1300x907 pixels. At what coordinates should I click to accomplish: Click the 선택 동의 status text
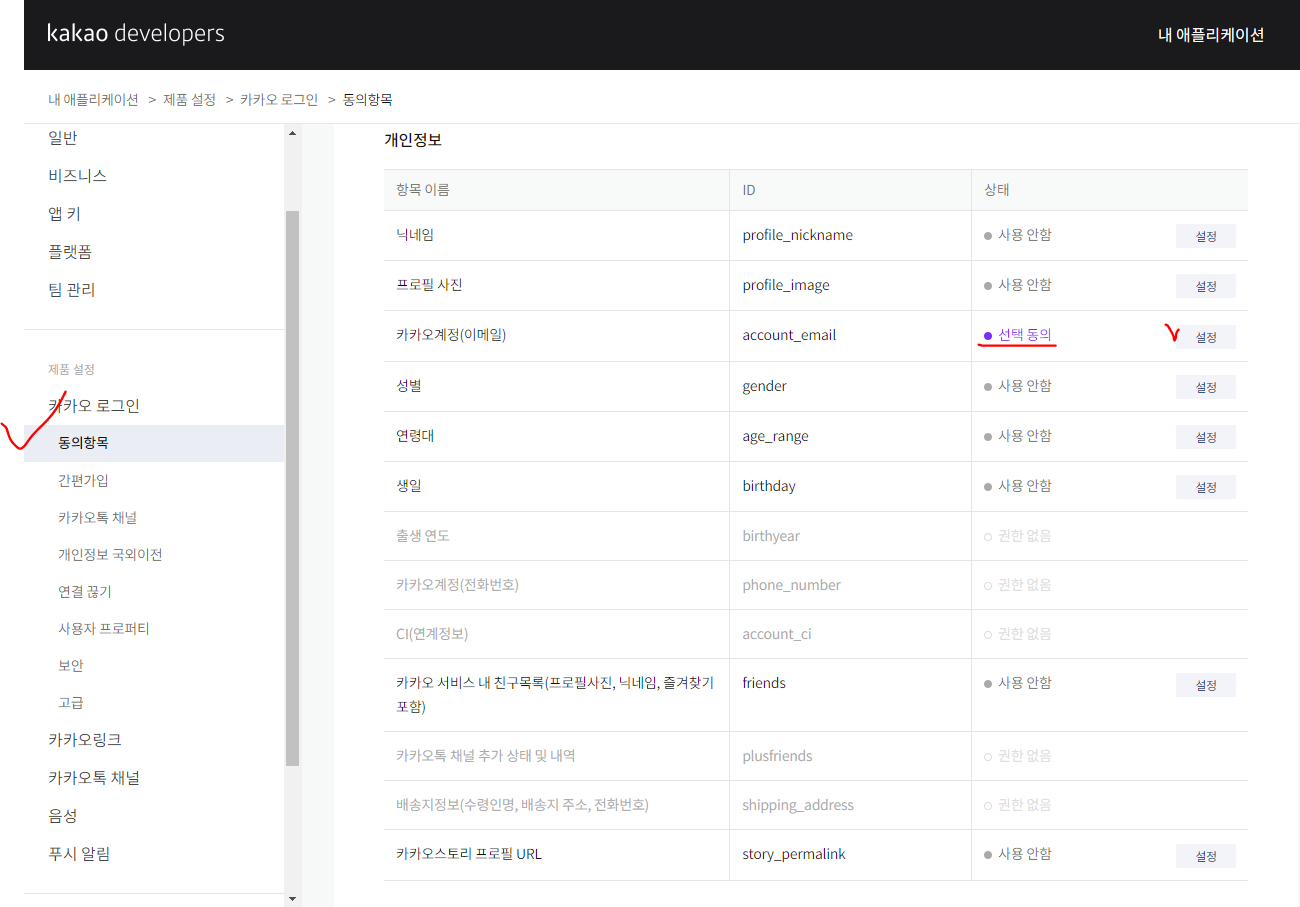coord(1025,335)
